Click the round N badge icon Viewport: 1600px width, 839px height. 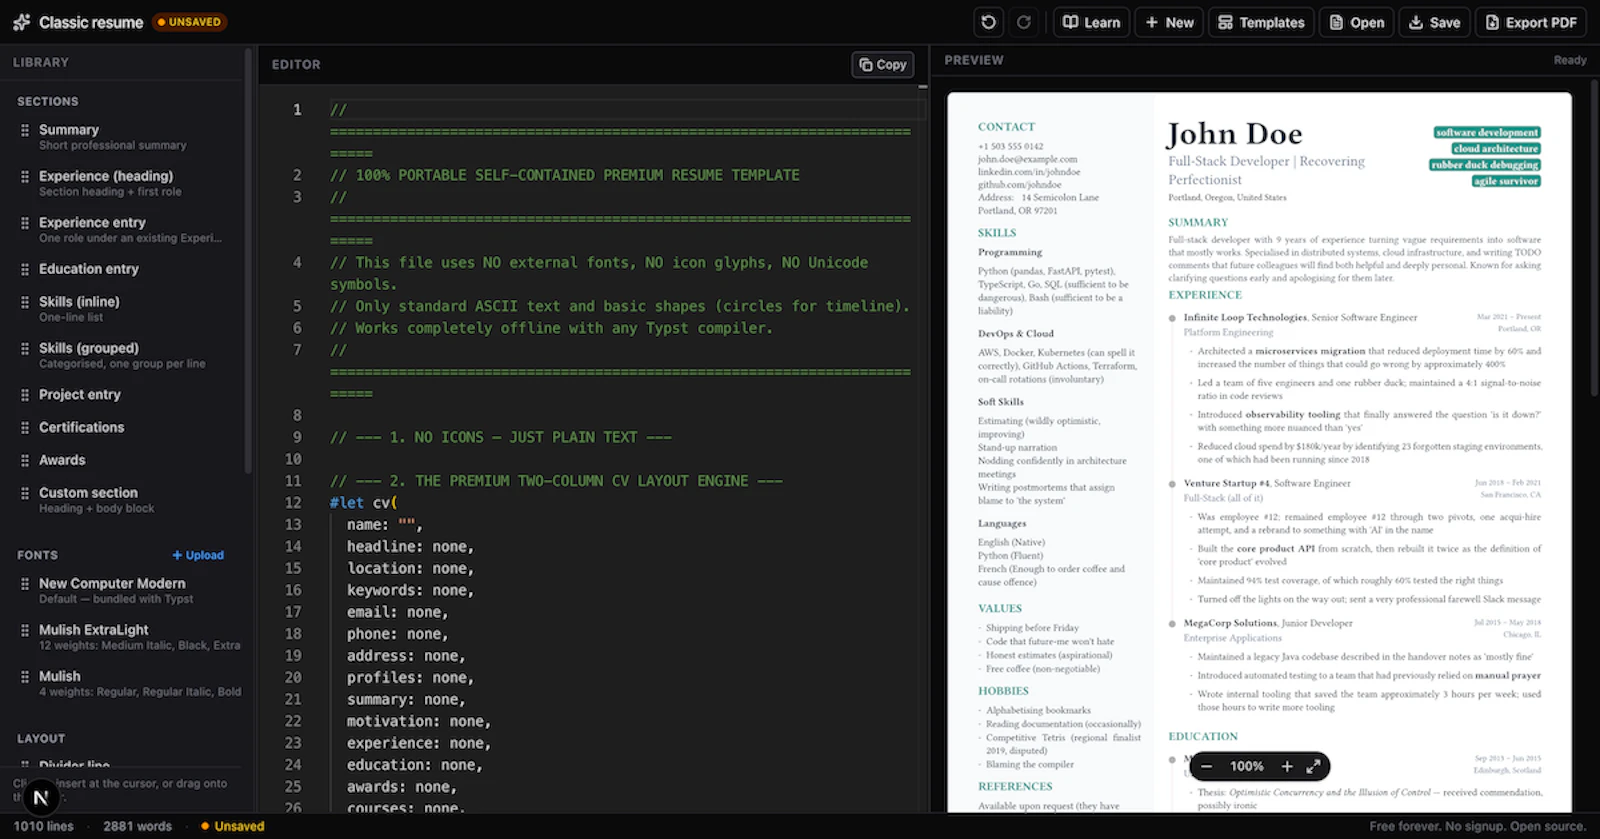[x=40, y=797]
